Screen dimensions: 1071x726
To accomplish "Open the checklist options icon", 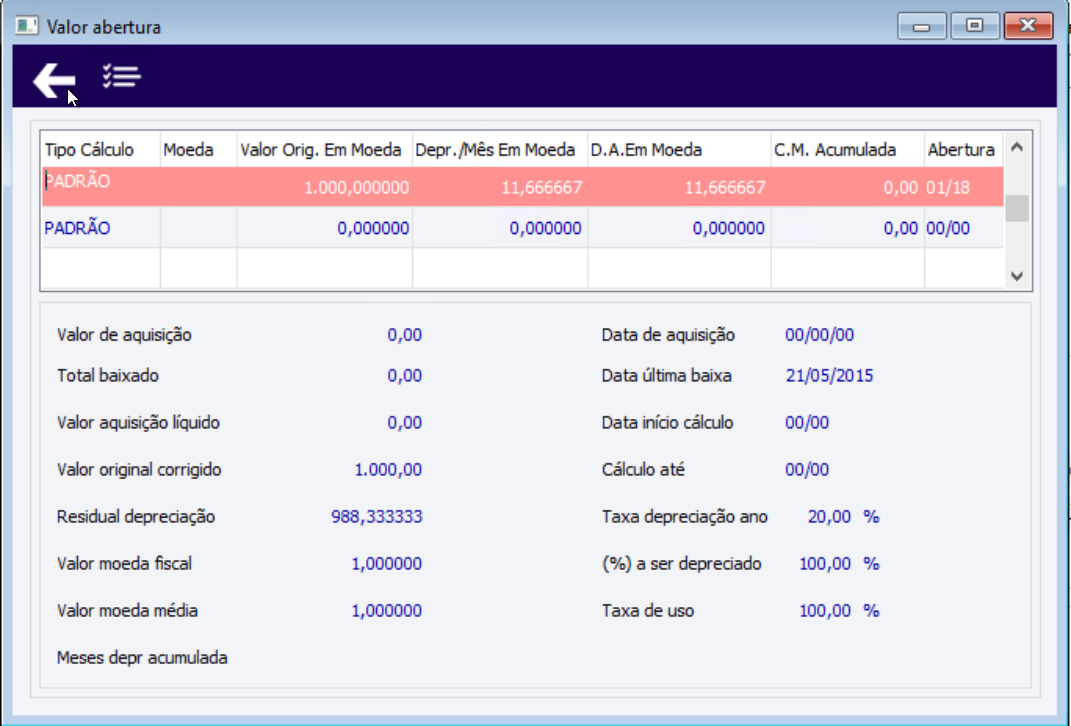I will pos(122,76).
